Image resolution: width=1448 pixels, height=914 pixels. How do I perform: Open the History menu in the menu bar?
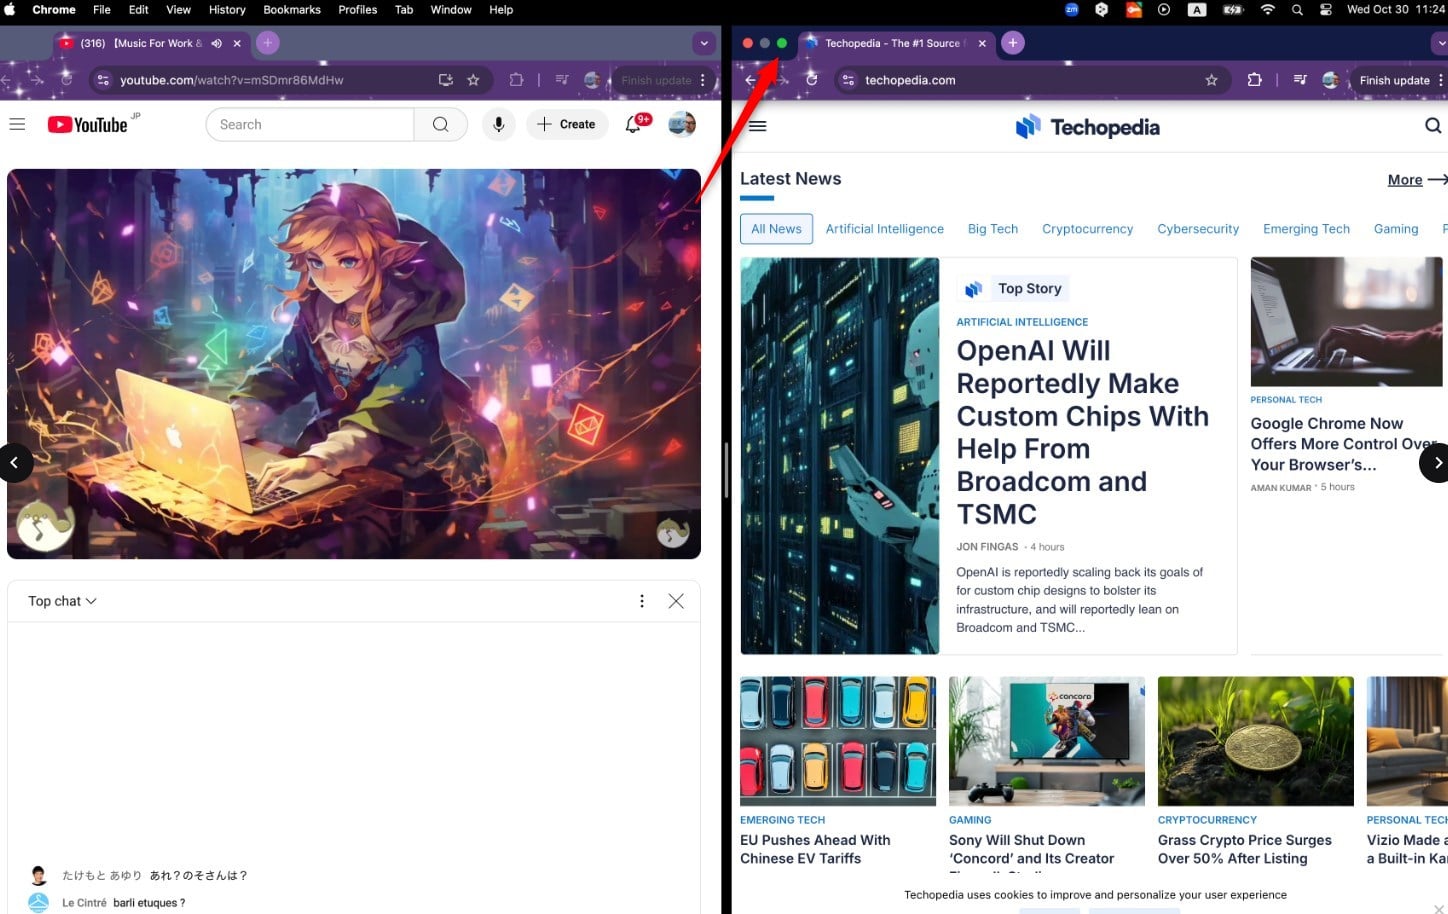tap(227, 10)
